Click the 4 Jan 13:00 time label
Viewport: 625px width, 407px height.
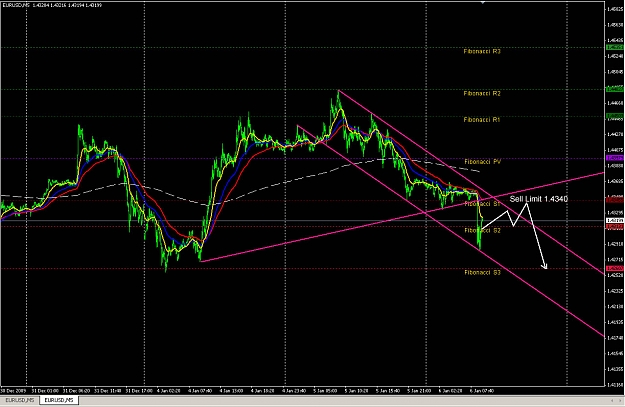point(232,391)
